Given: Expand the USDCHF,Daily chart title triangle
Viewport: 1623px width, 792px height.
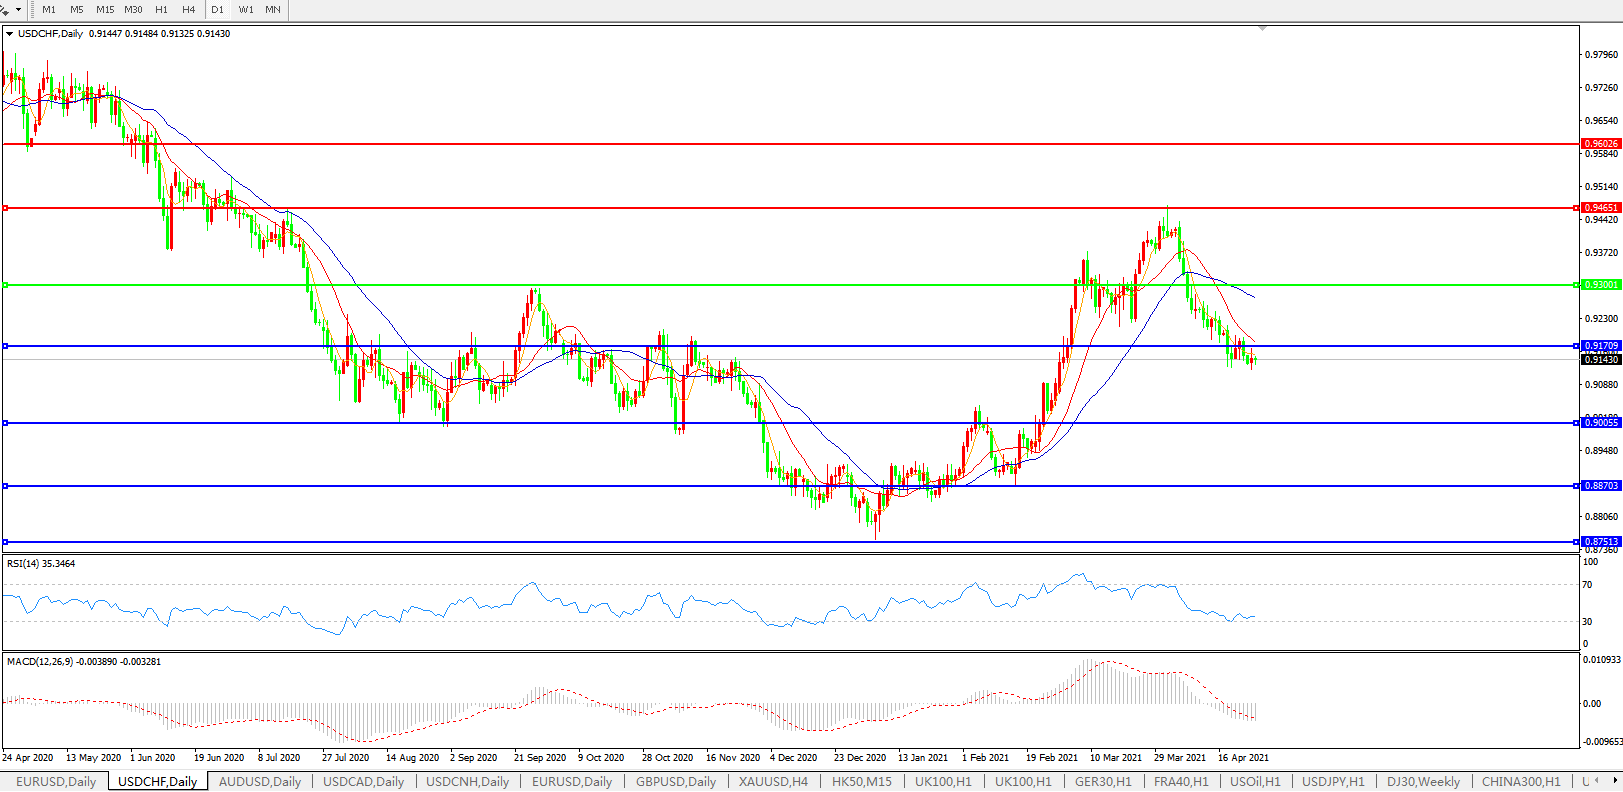Looking at the screenshot, I should click(10, 34).
